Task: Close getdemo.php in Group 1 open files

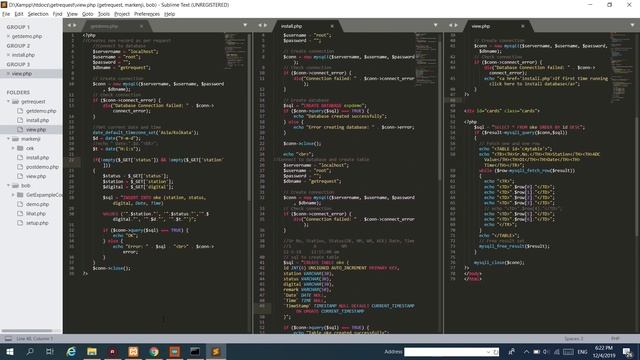Action: [x=8, y=36]
